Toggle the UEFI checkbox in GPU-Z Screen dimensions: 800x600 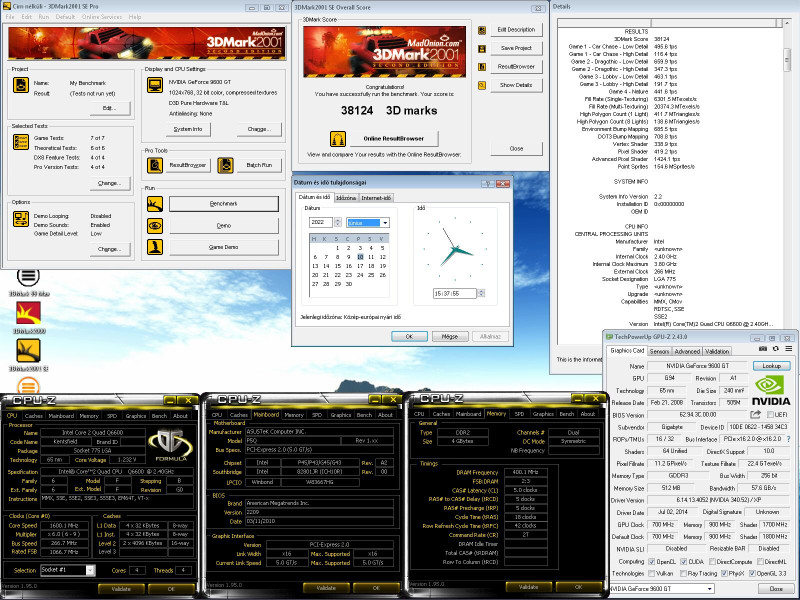pos(770,415)
